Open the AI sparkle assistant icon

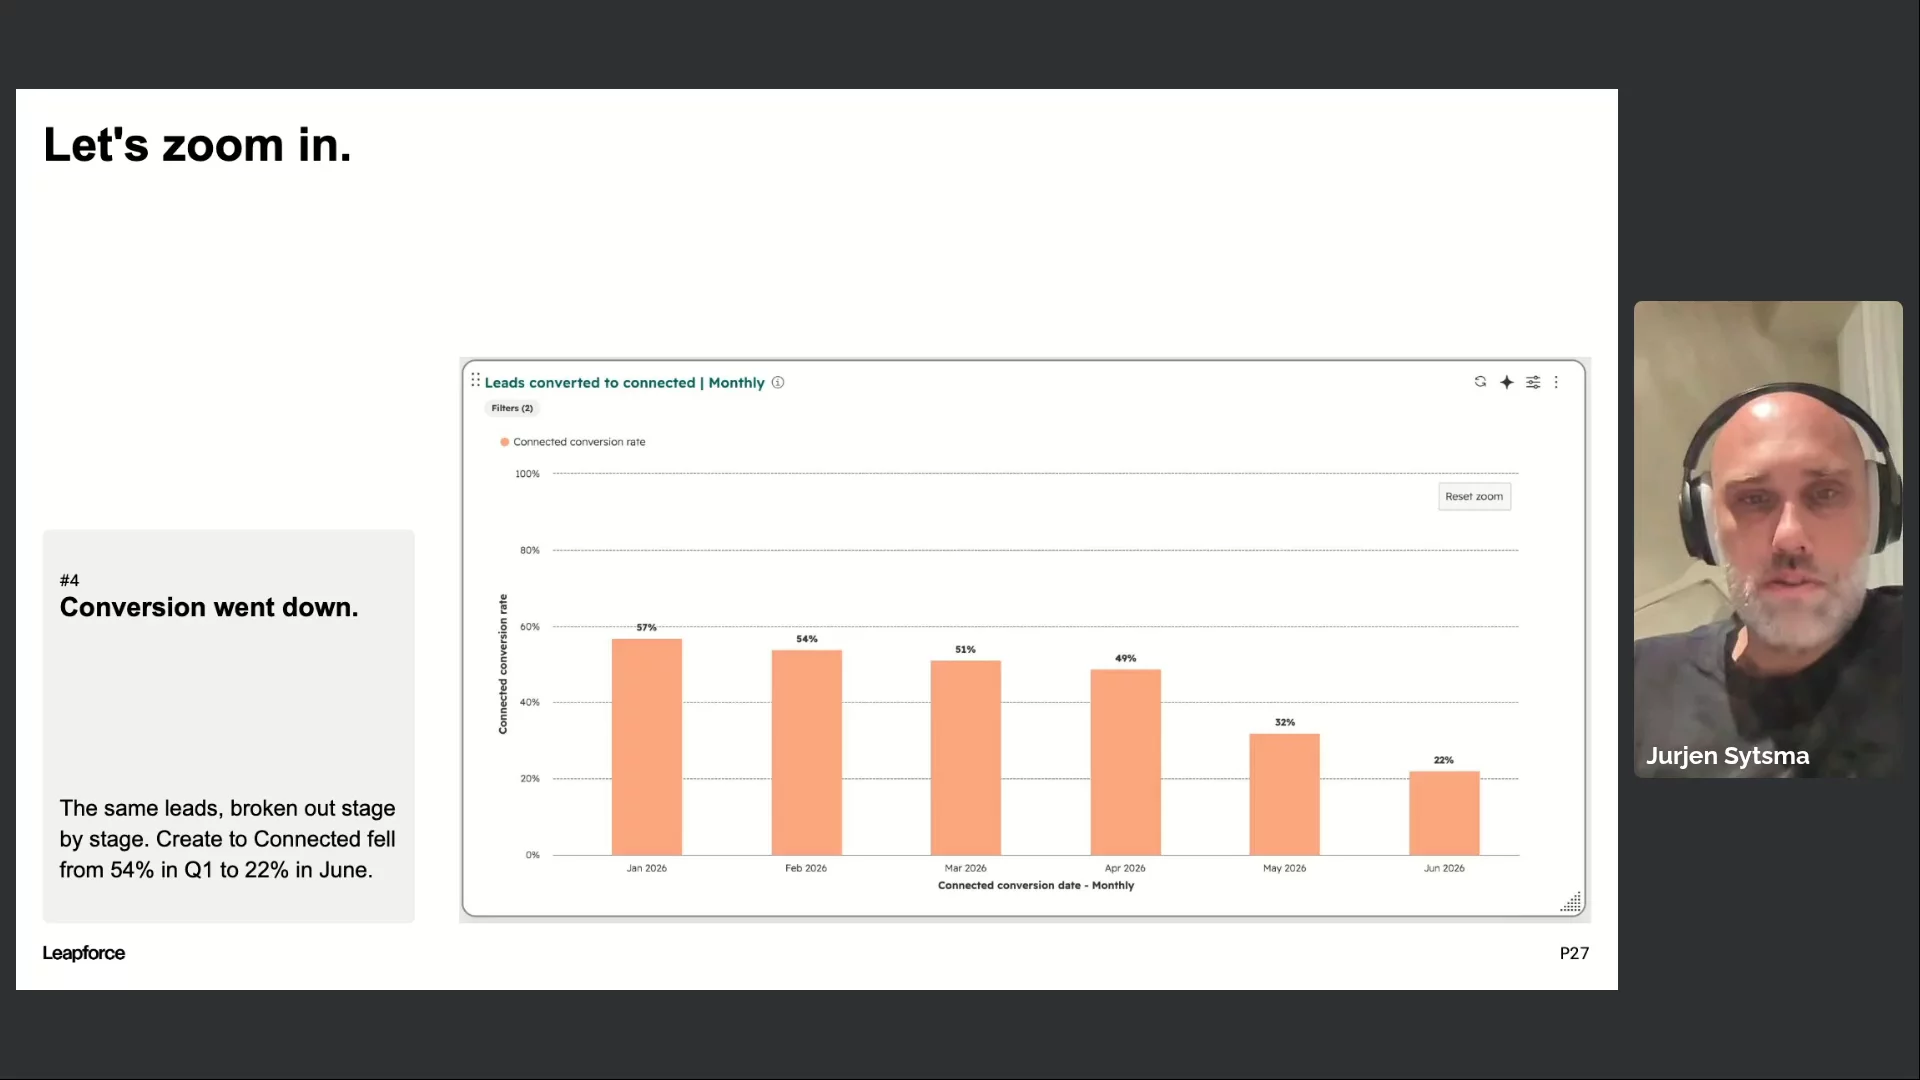(x=1507, y=382)
